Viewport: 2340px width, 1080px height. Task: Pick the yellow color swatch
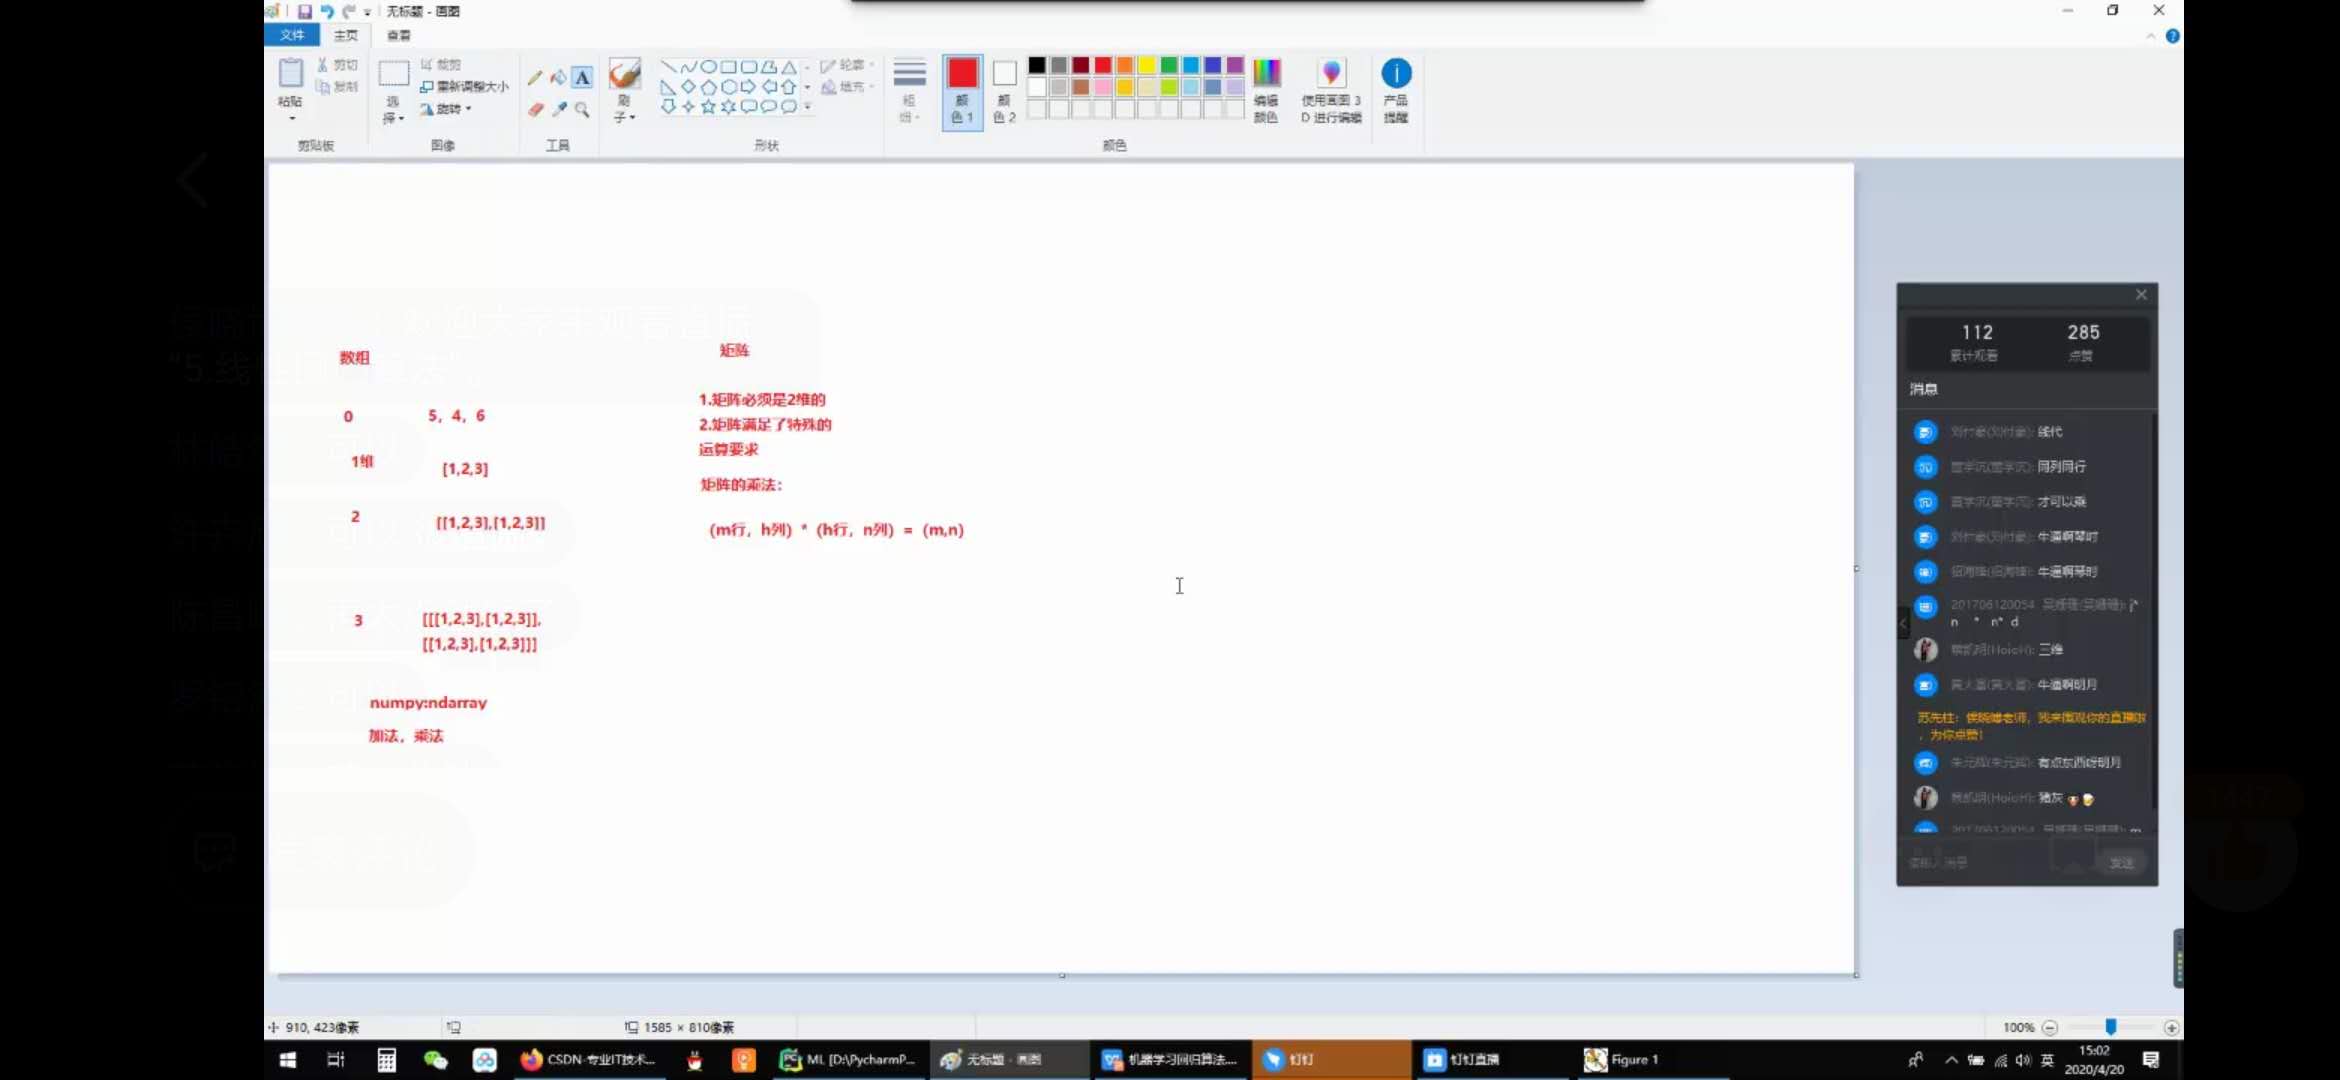pyautogui.click(x=1147, y=65)
